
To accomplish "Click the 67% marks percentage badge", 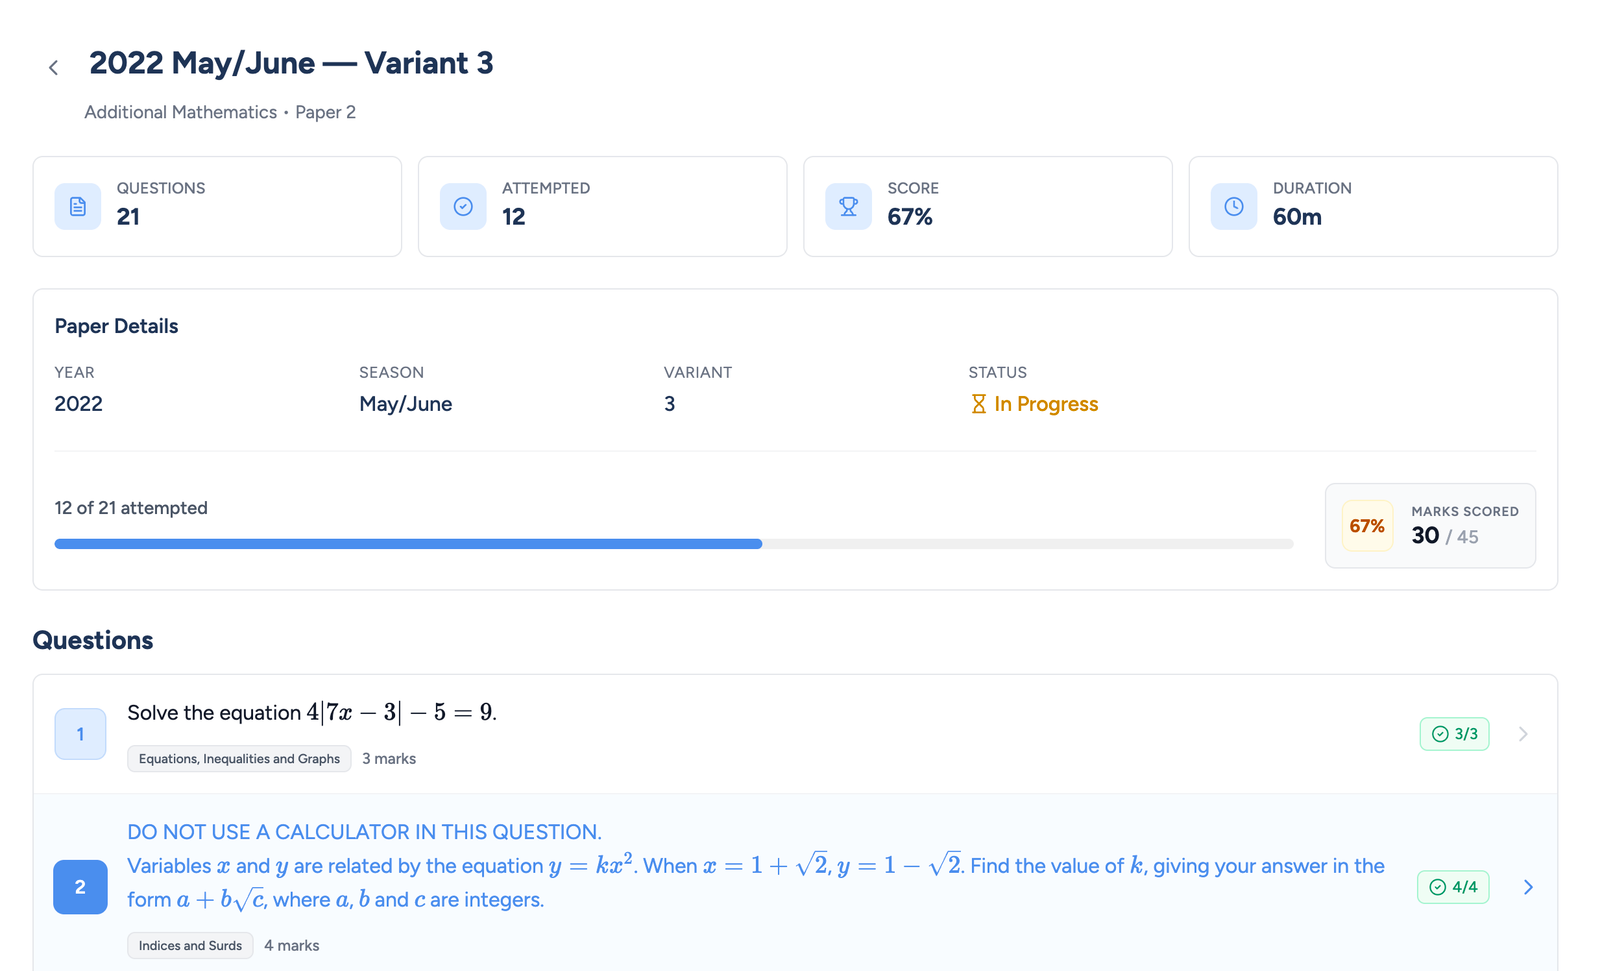I will pos(1367,526).
